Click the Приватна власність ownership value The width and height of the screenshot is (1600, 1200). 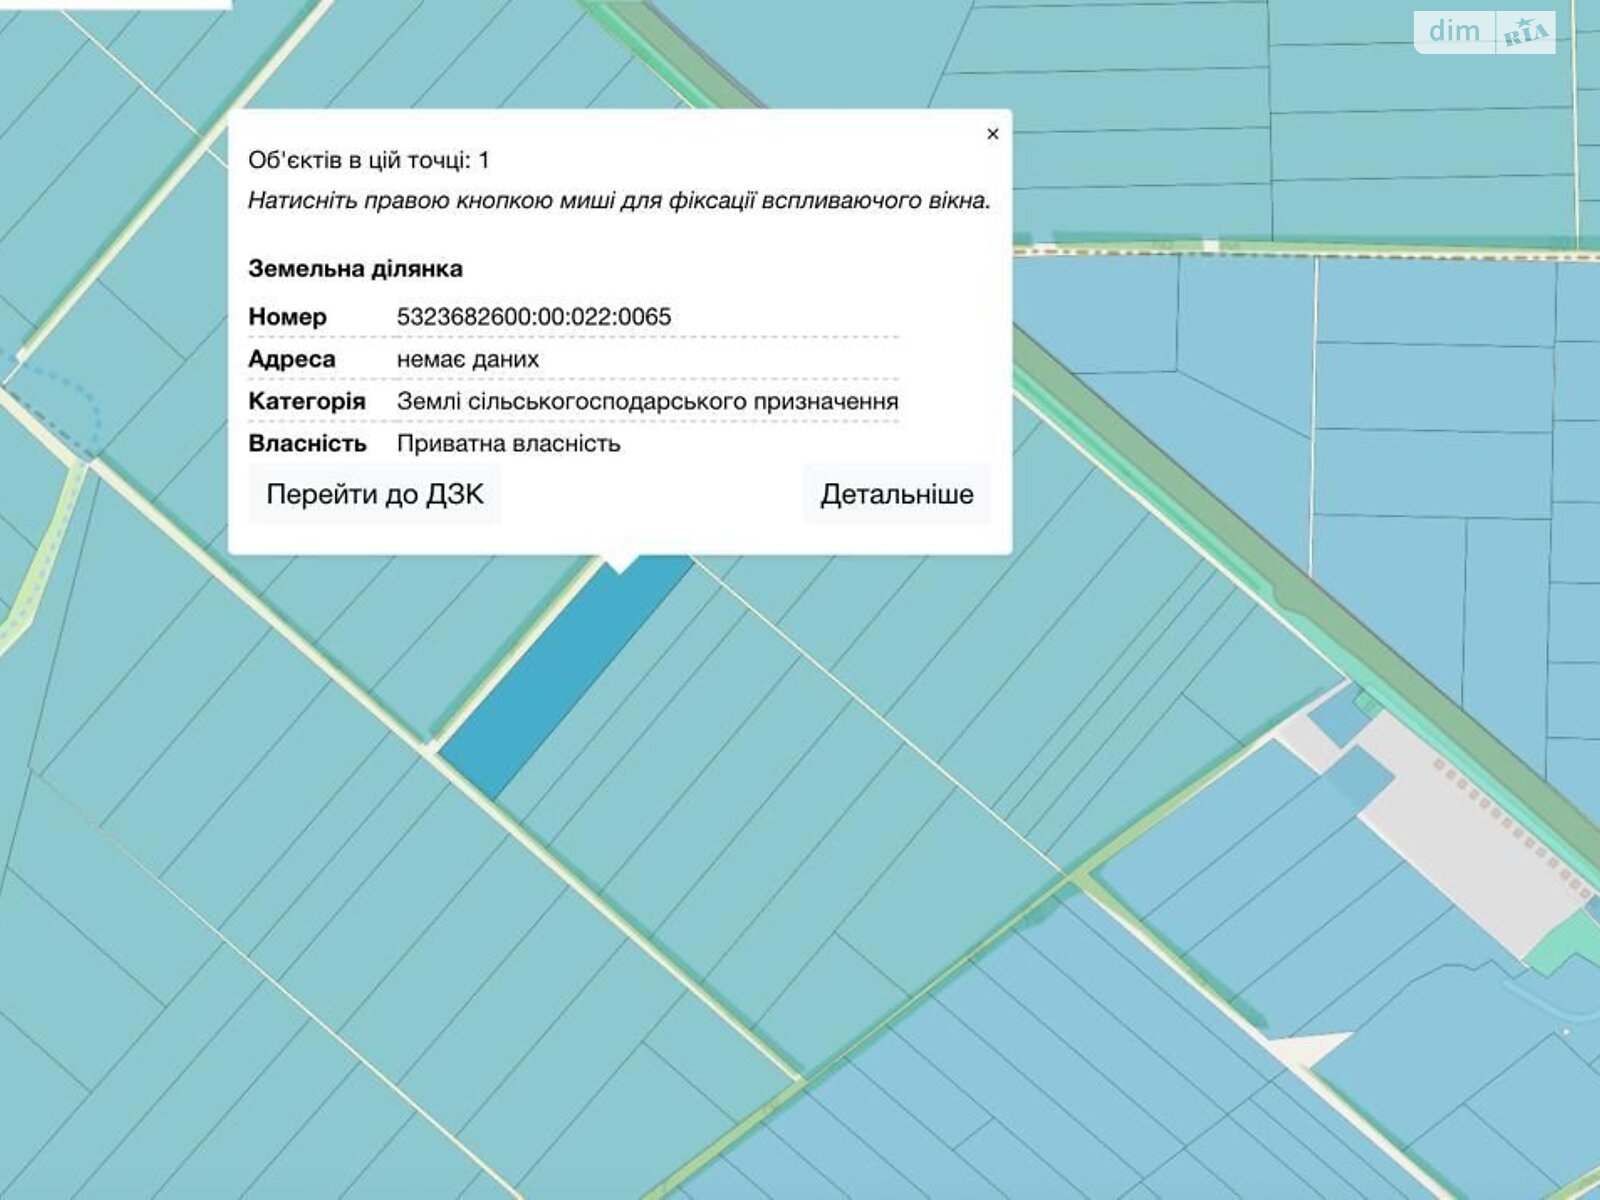tap(508, 444)
